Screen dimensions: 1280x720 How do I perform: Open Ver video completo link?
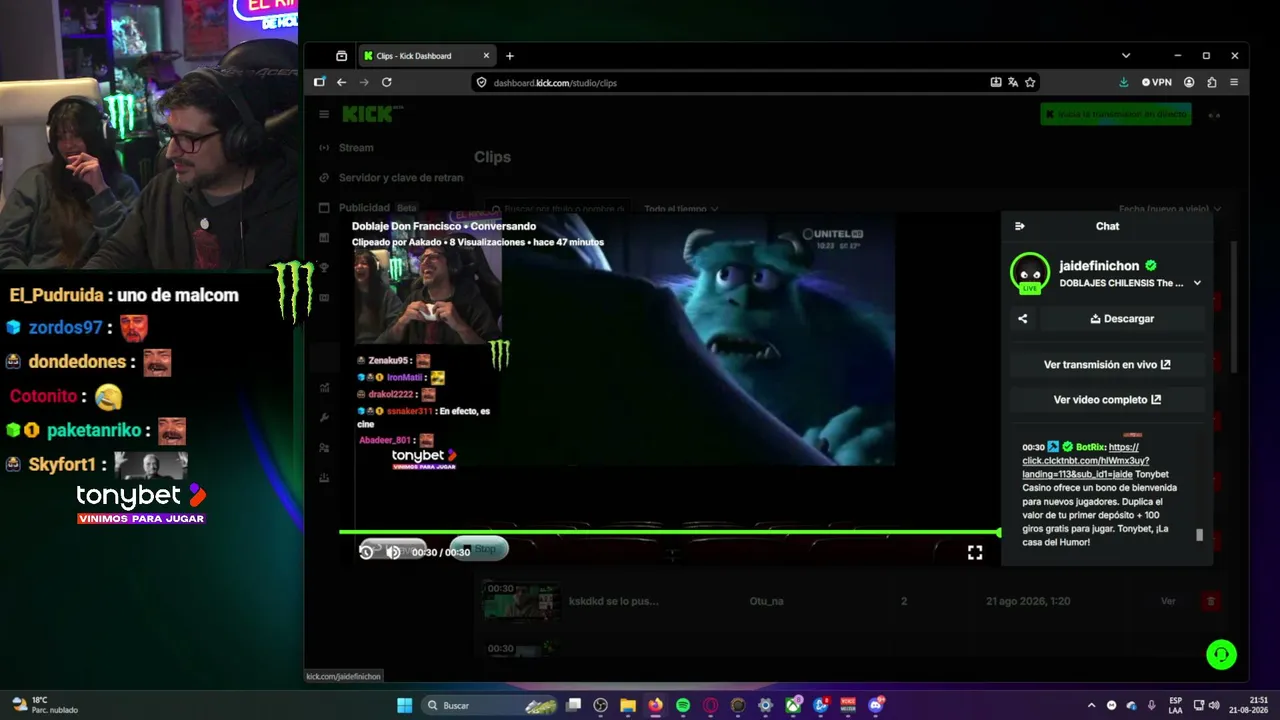tap(1107, 400)
